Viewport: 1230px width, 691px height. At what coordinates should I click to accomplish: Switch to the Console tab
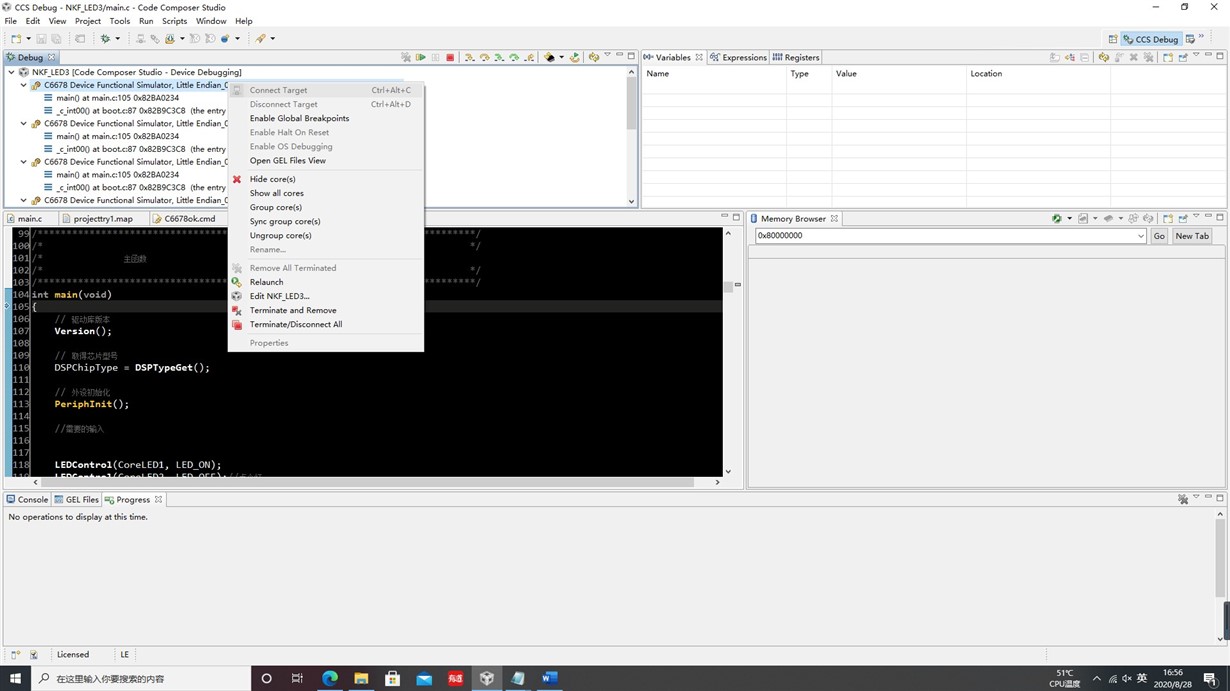[x=27, y=499]
